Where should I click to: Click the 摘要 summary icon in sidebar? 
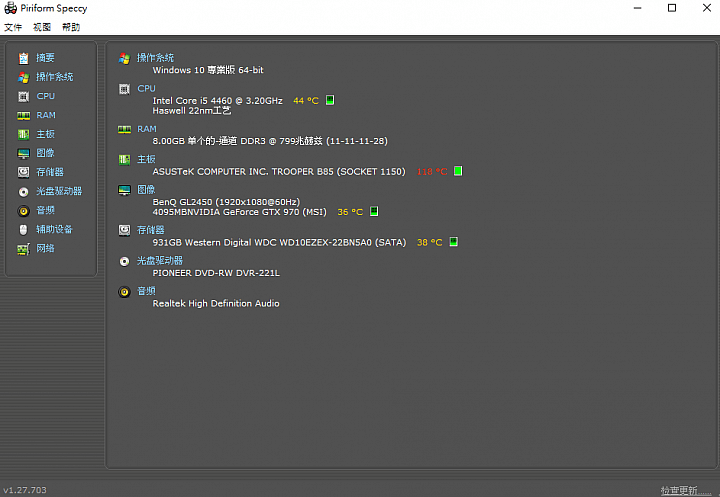(x=23, y=58)
